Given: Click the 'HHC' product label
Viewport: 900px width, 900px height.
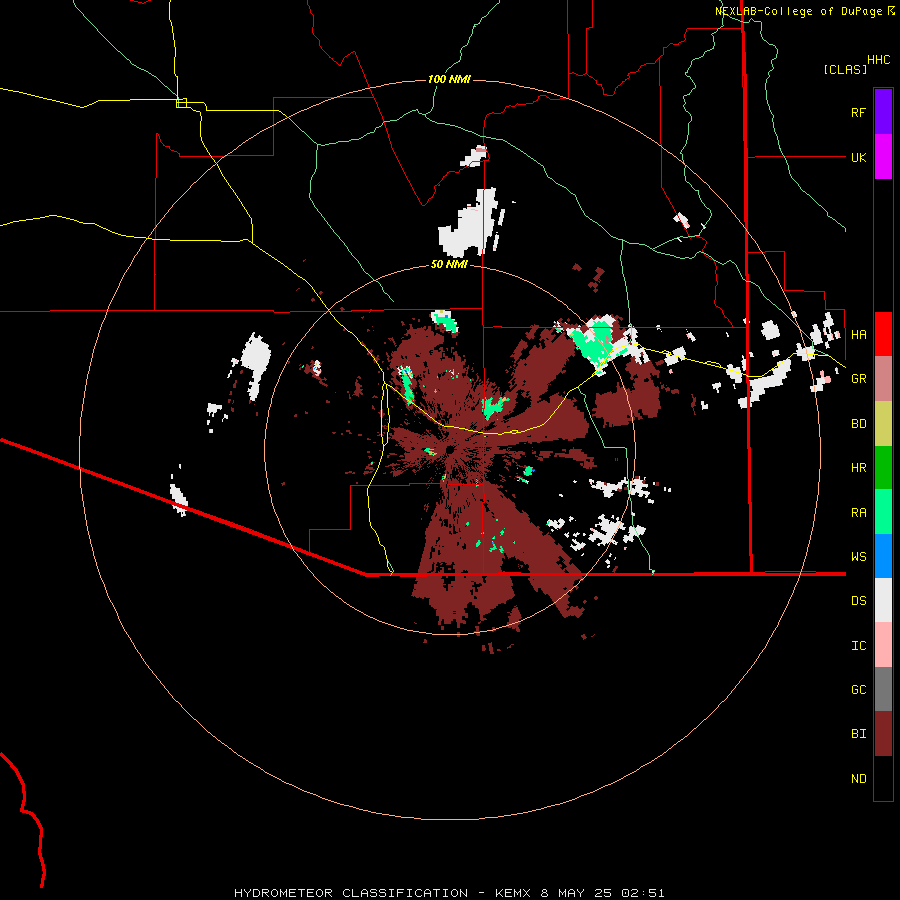Looking at the screenshot, I should coord(878,60).
